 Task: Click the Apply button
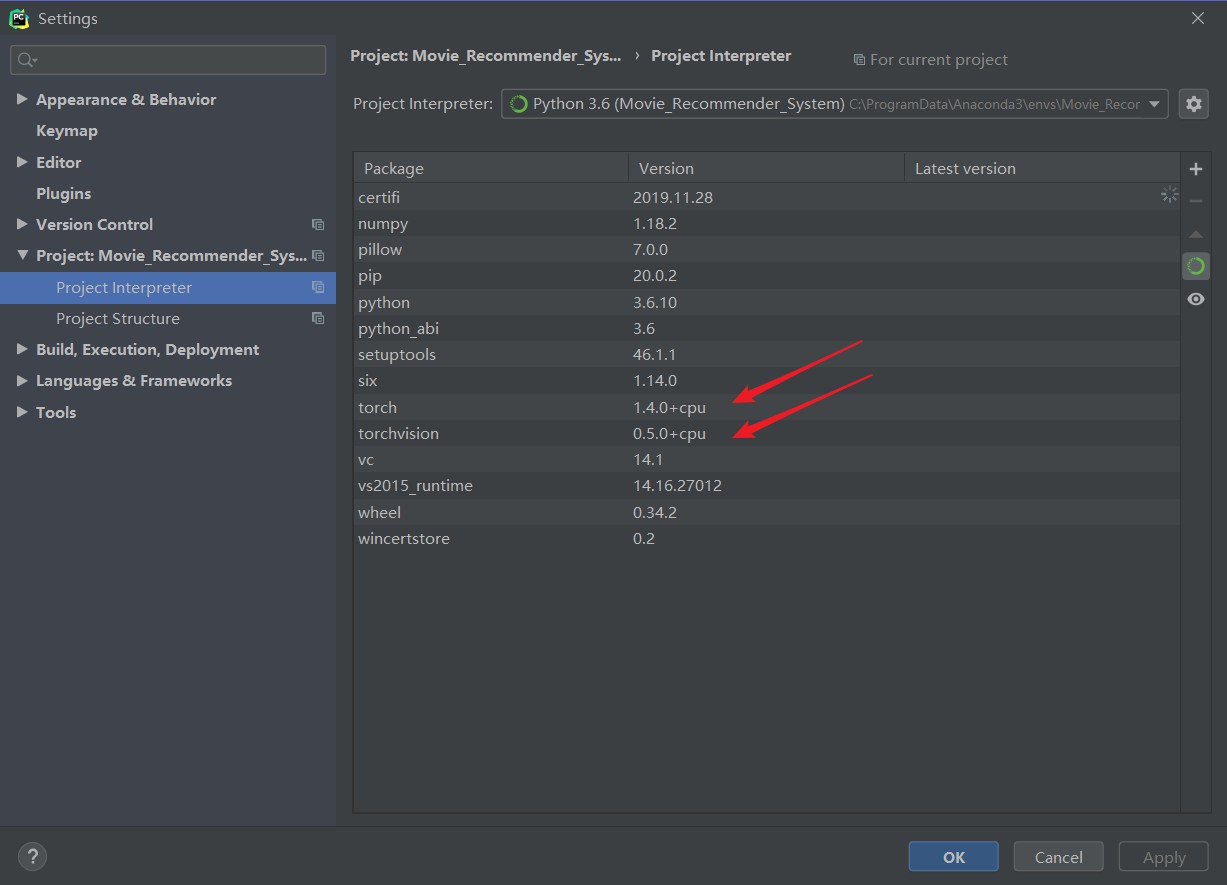point(1164,857)
